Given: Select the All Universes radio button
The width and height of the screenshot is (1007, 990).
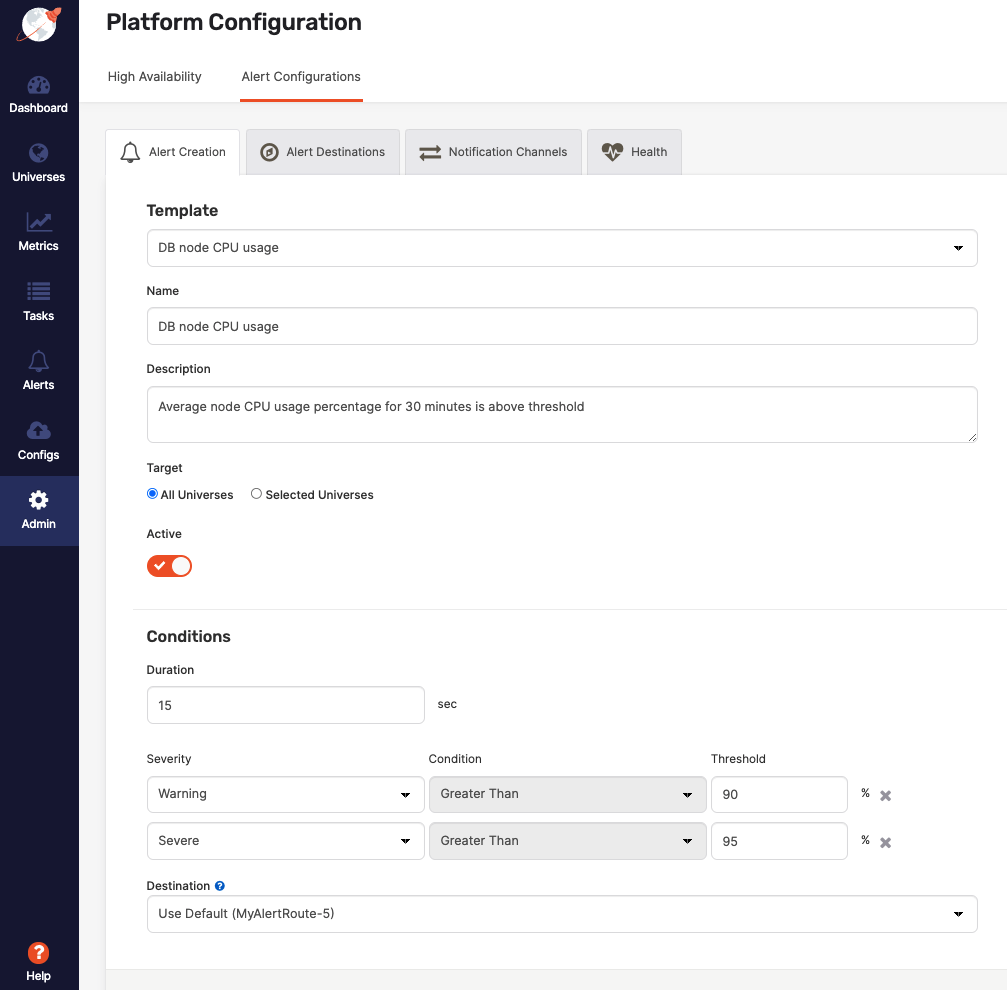Looking at the screenshot, I should [152, 494].
